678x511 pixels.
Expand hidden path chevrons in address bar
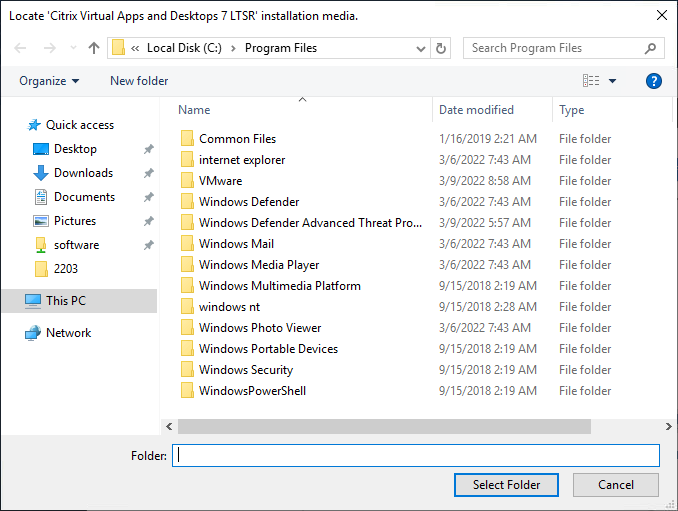[x=135, y=48]
